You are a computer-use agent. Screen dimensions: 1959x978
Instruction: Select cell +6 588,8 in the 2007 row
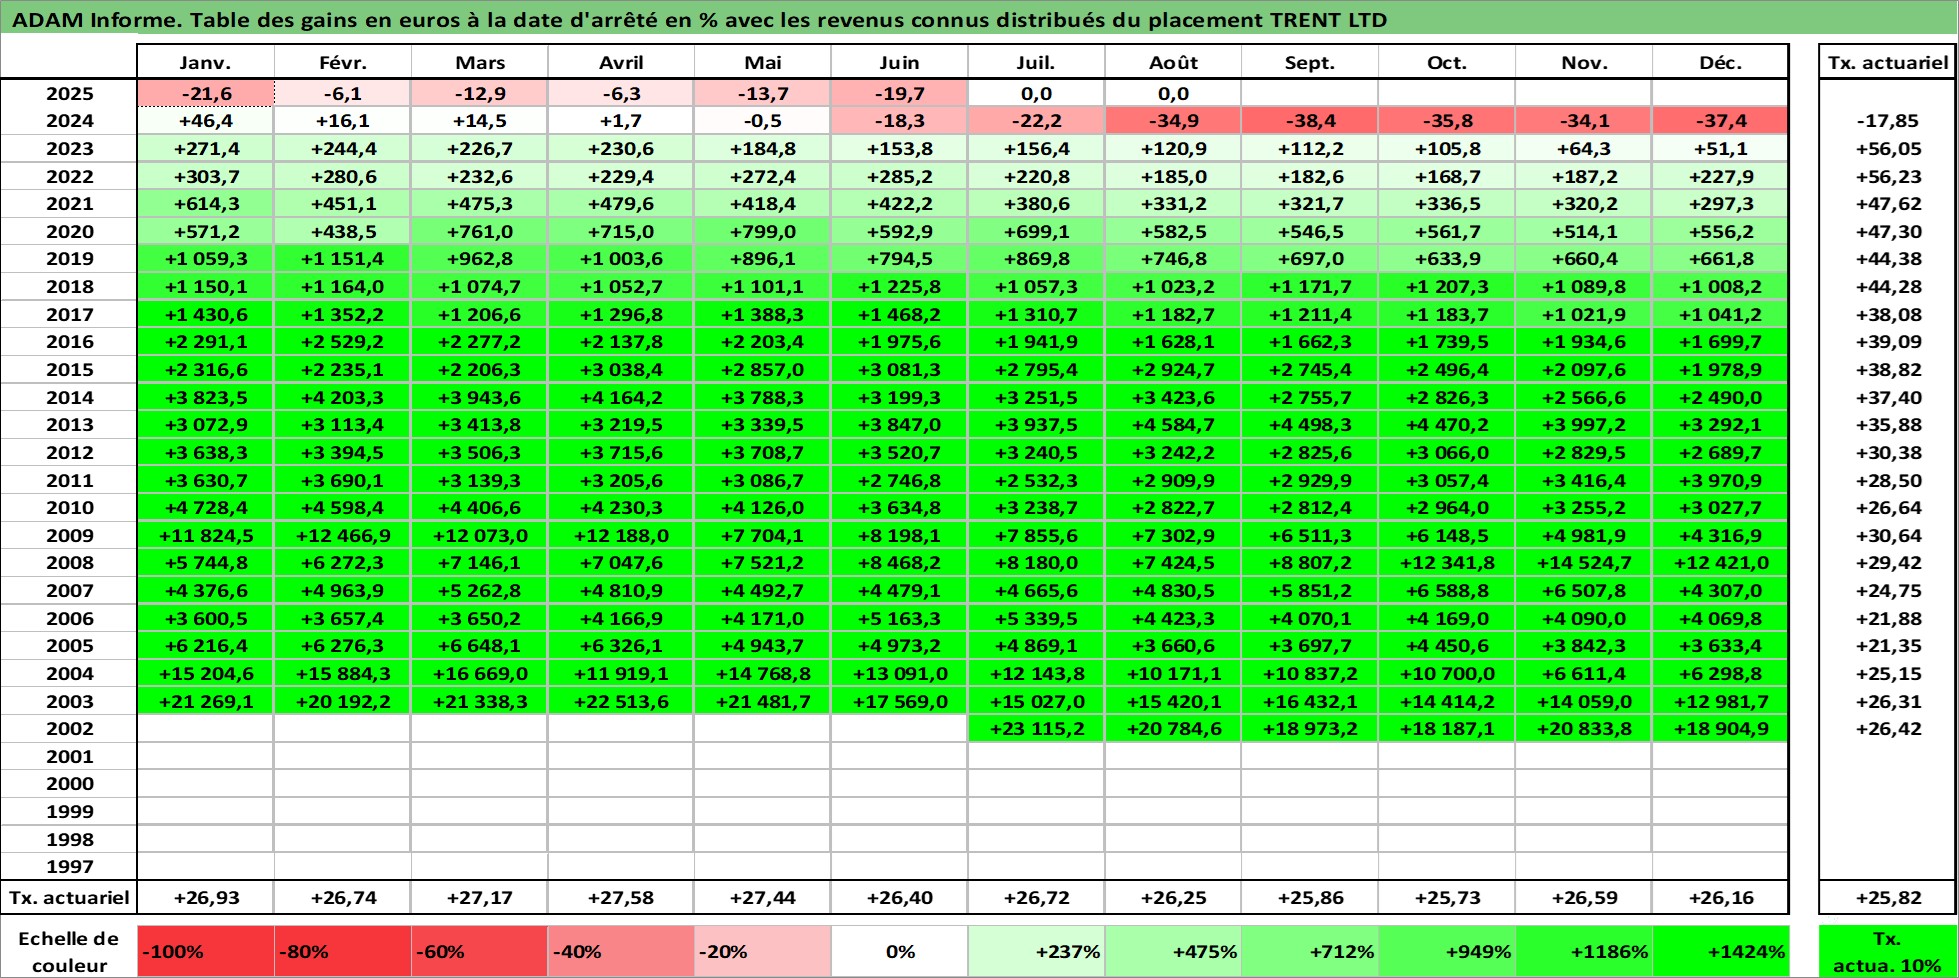click(x=1447, y=591)
